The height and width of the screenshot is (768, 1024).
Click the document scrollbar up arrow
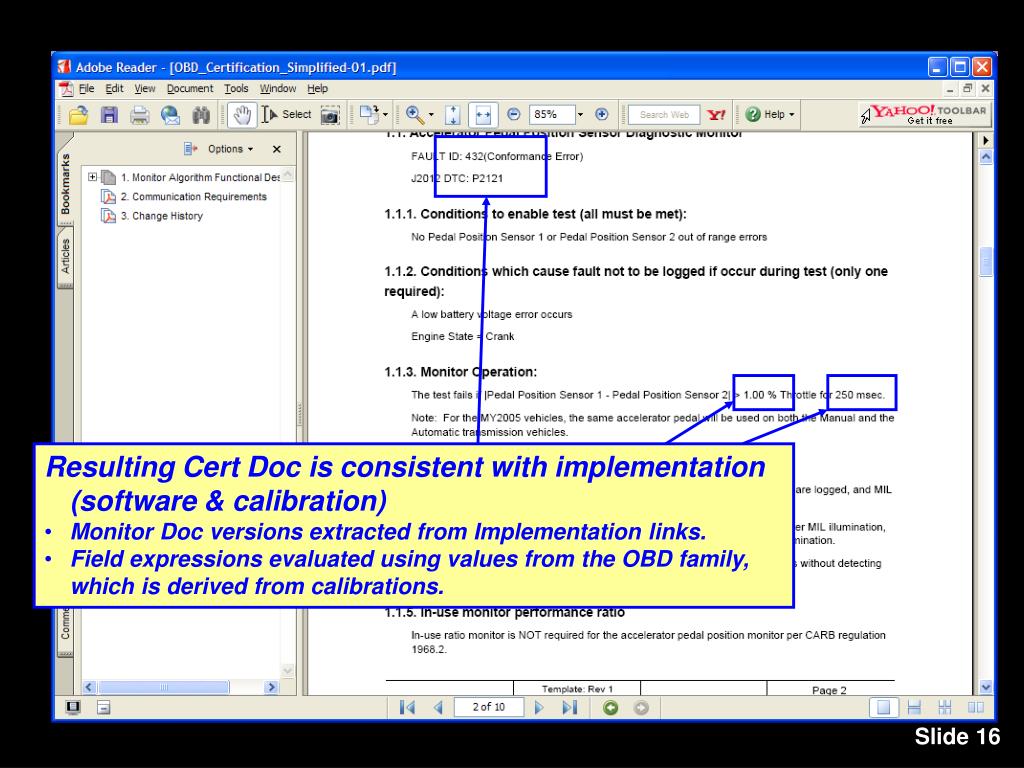(986, 157)
